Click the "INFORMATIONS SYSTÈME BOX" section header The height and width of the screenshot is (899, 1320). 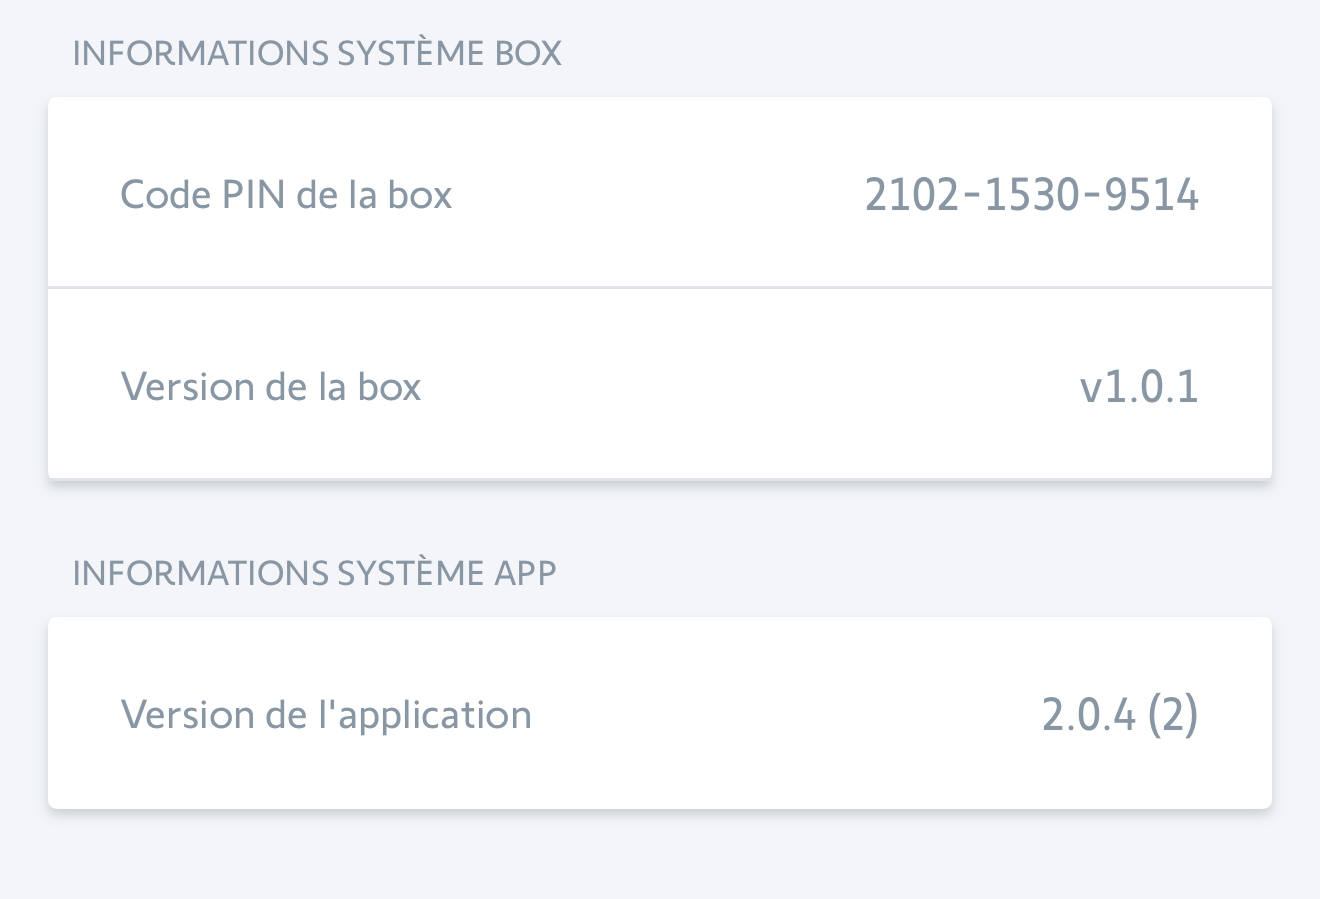pos(317,53)
